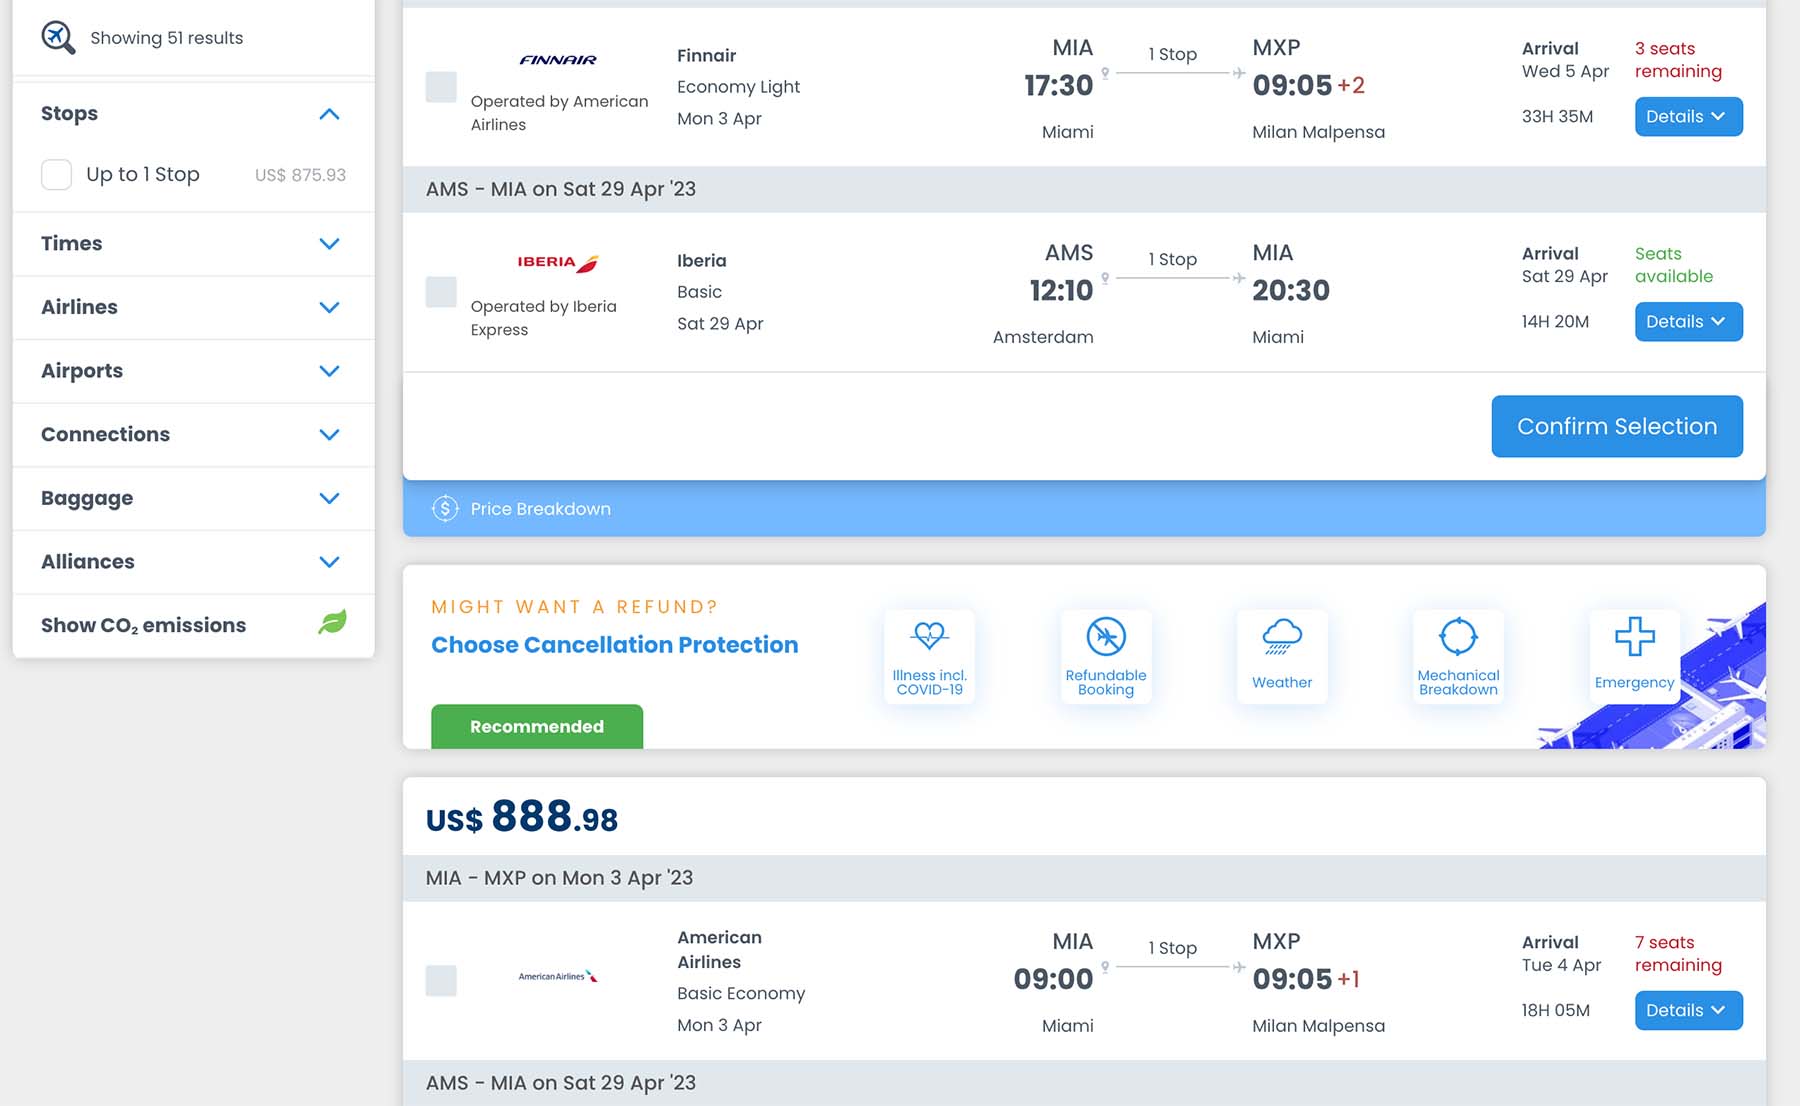Check the Up to 1 Stop checkbox
1800x1106 pixels.
(57, 175)
